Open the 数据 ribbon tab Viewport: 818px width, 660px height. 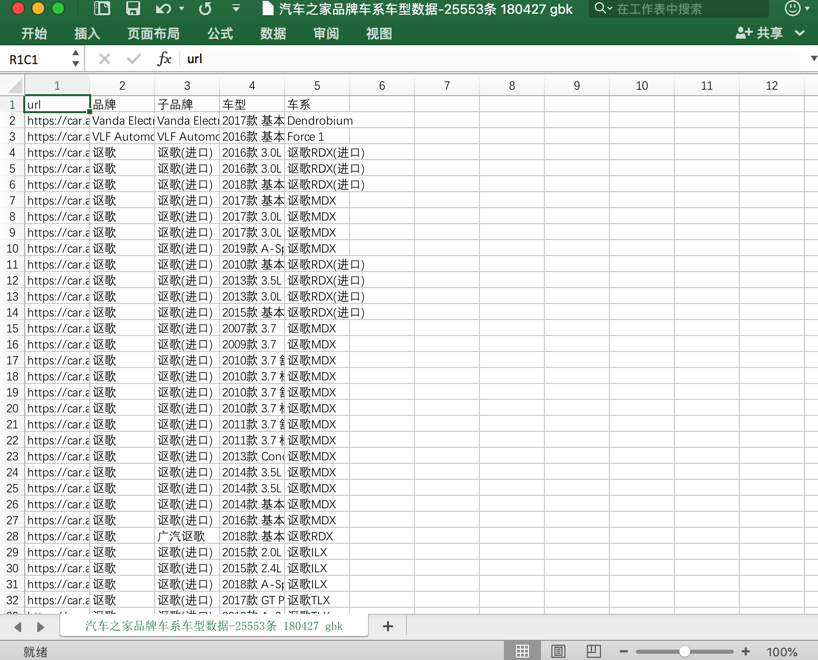coord(273,33)
